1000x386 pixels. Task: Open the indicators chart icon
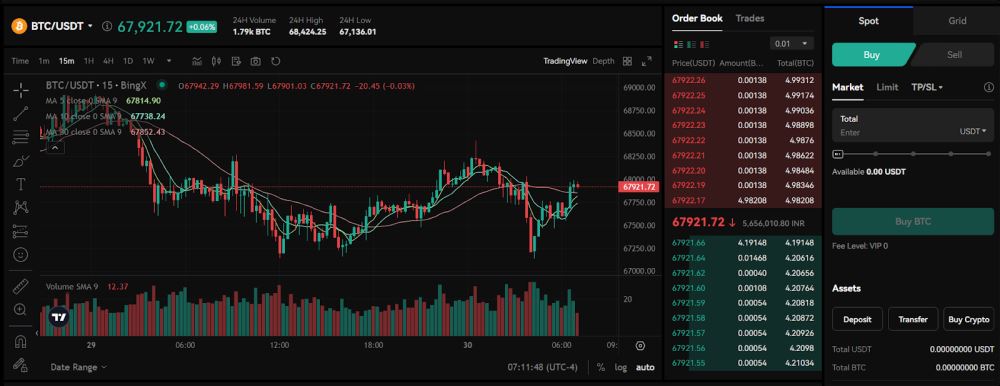[x=197, y=61]
